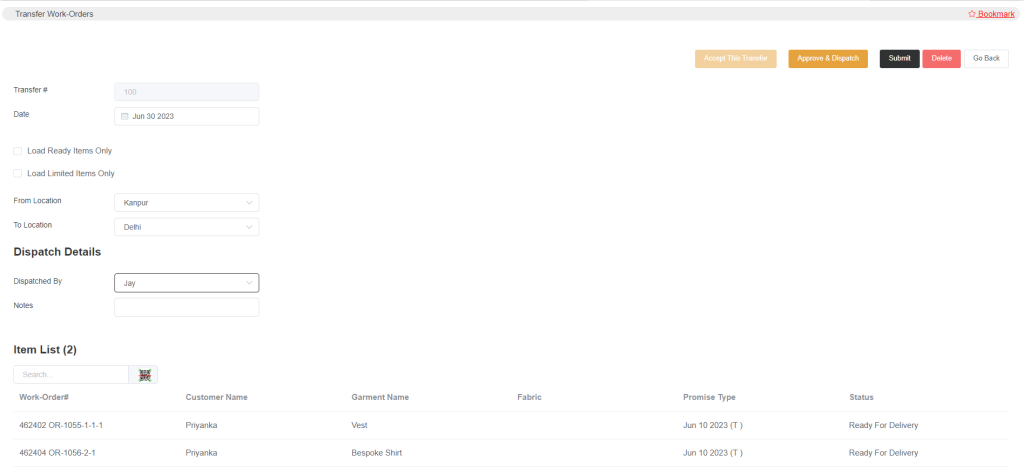Click promise date in Bespoke Shirt row
The width and height of the screenshot is (1024, 468).
pyautogui.click(x=712, y=453)
